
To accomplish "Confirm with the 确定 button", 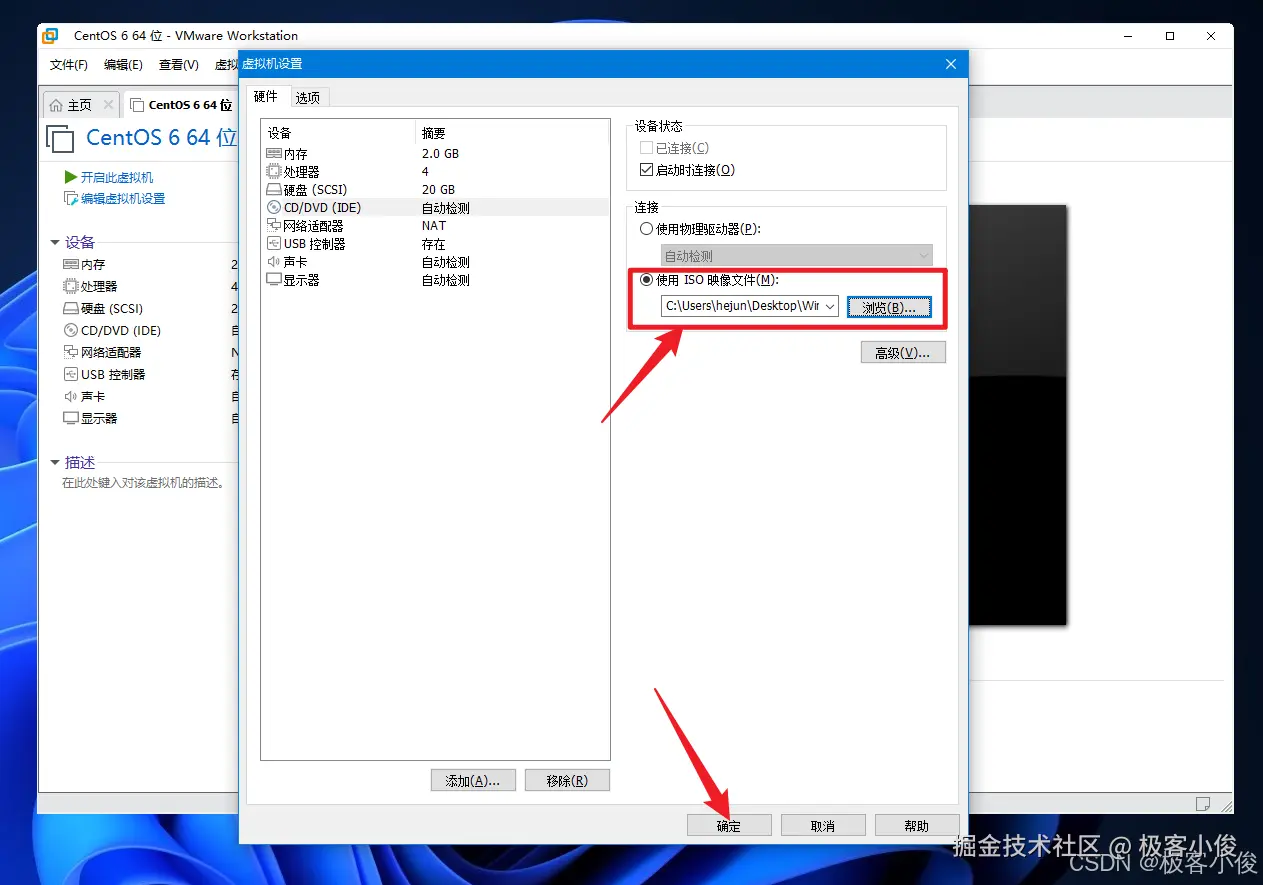I will [729, 826].
